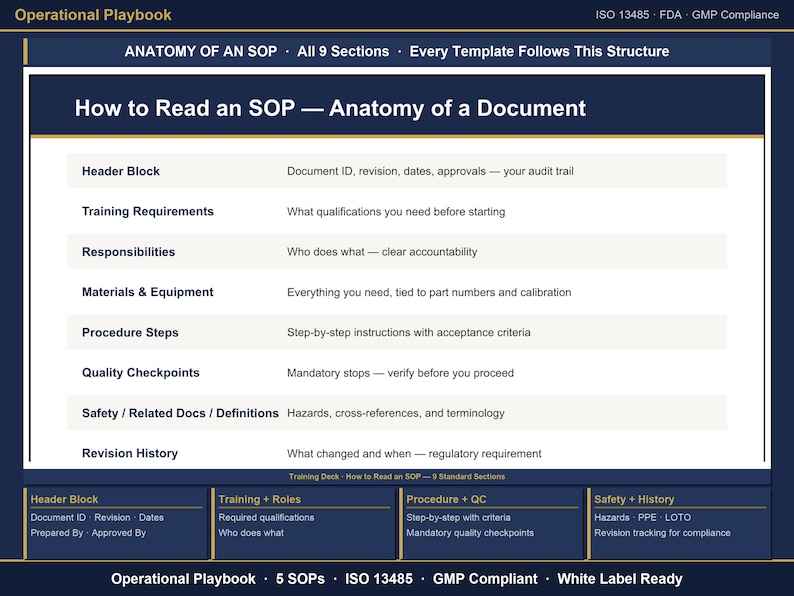Select 'Safety / Related Docs / Definitions' row label

[x=180, y=413]
